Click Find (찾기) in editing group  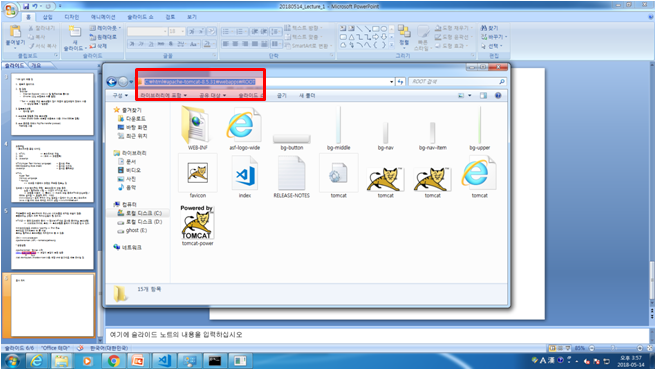point(489,28)
